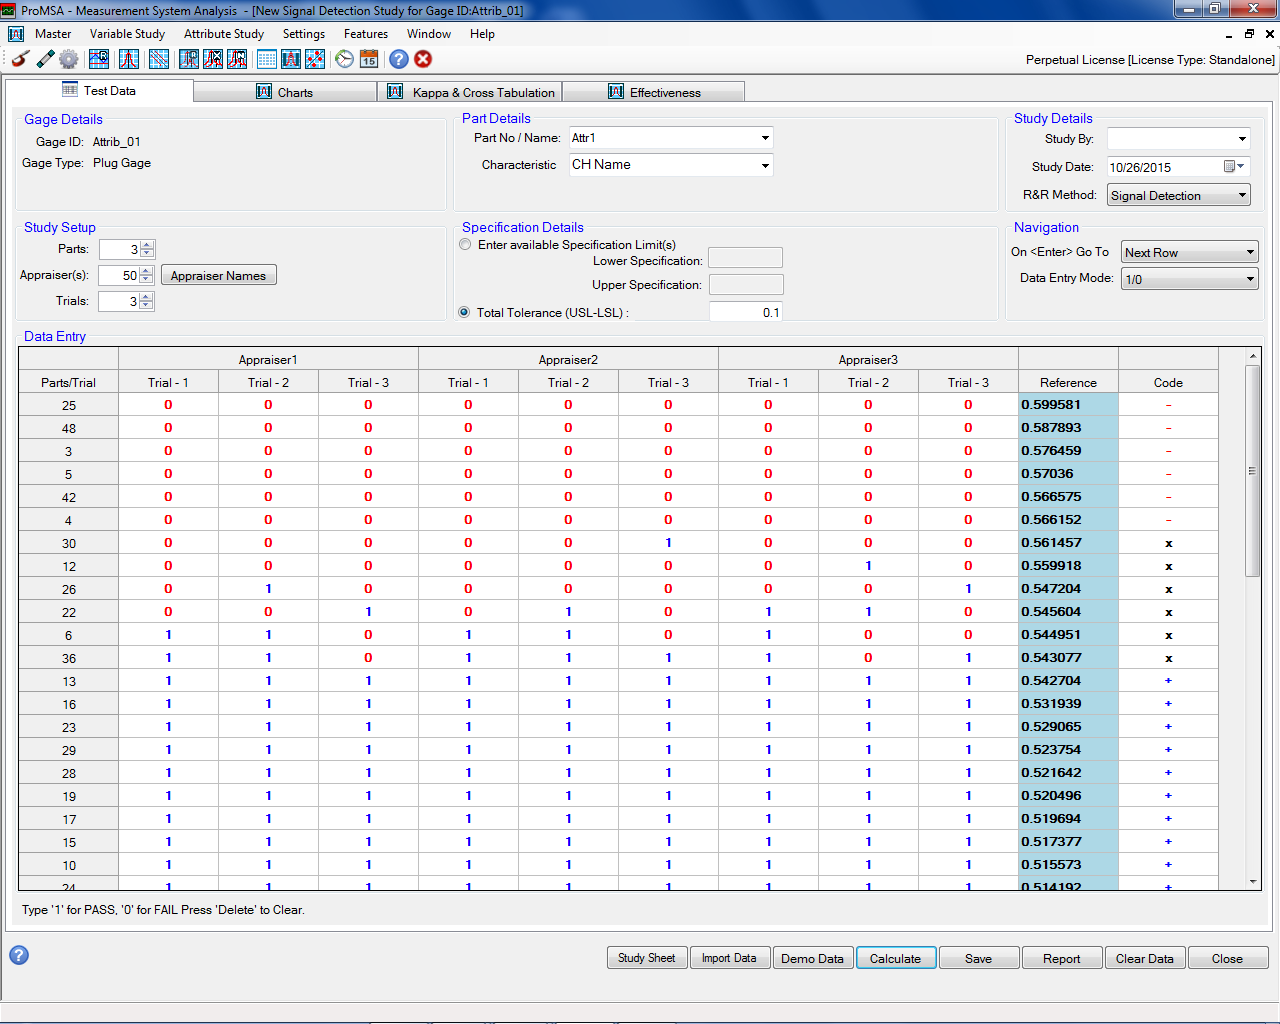This screenshot has height=1024, width=1280.
Task: Open the Study By dropdown
Action: (x=1243, y=139)
